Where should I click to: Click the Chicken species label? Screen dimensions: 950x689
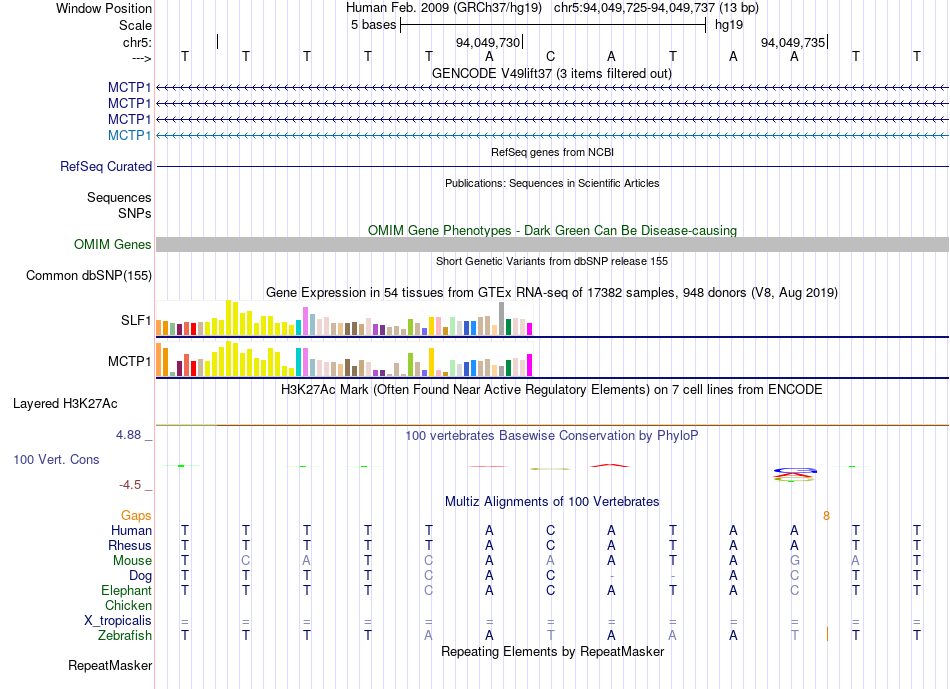pyautogui.click(x=128, y=605)
